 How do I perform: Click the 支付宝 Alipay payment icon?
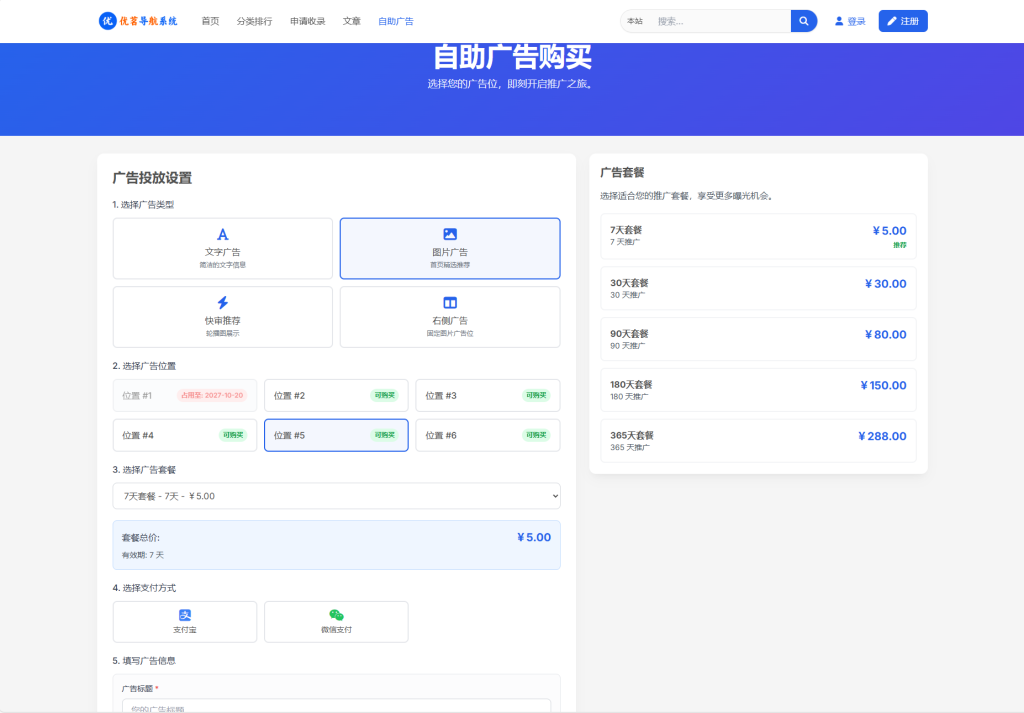coord(185,614)
